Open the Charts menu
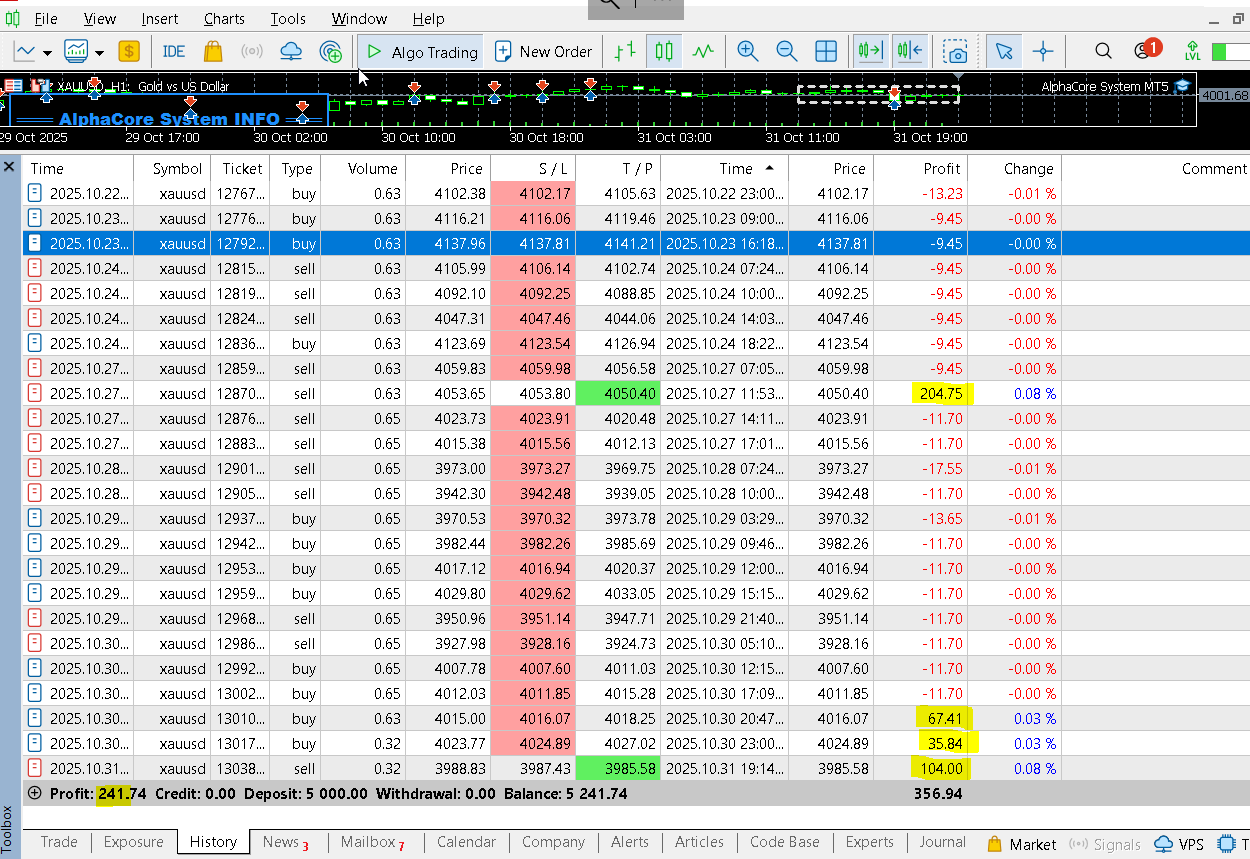This screenshot has height=859, width=1250. tap(224, 19)
